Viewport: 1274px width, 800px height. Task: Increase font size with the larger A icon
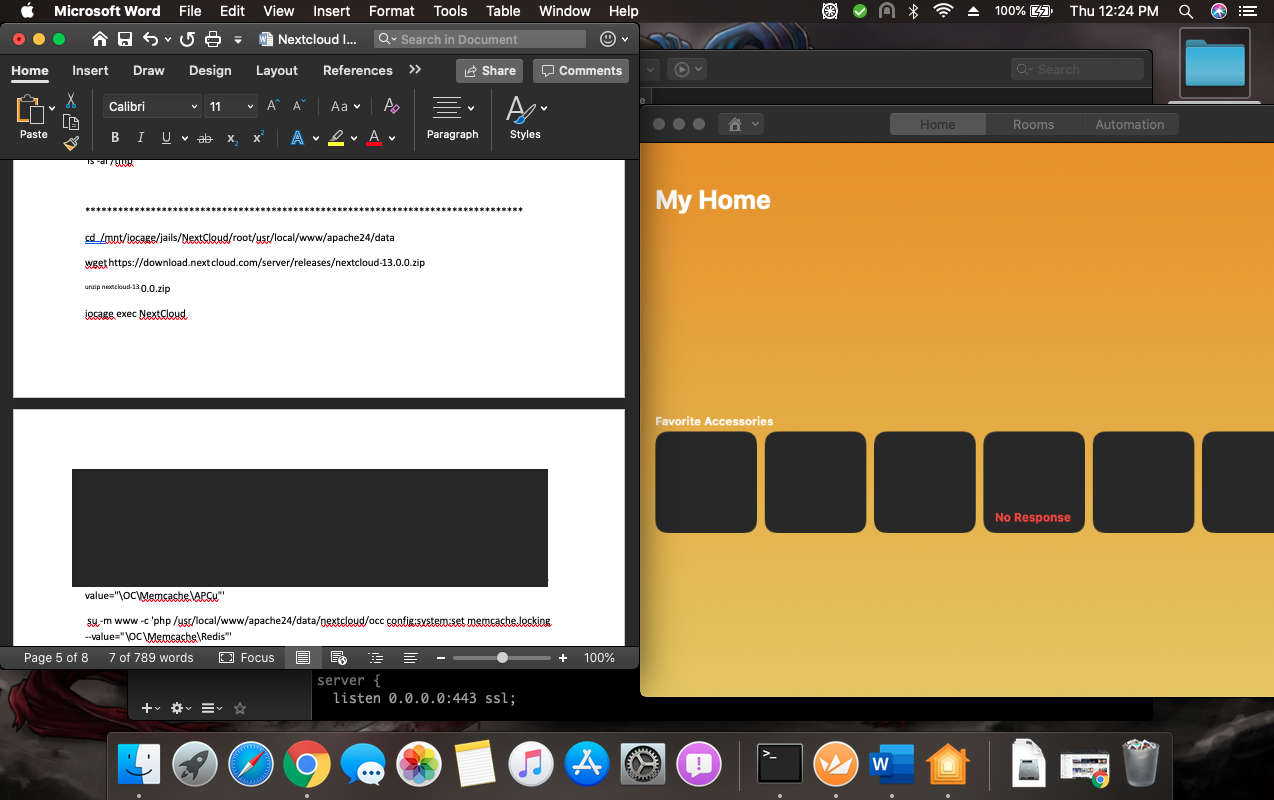tap(273, 106)
